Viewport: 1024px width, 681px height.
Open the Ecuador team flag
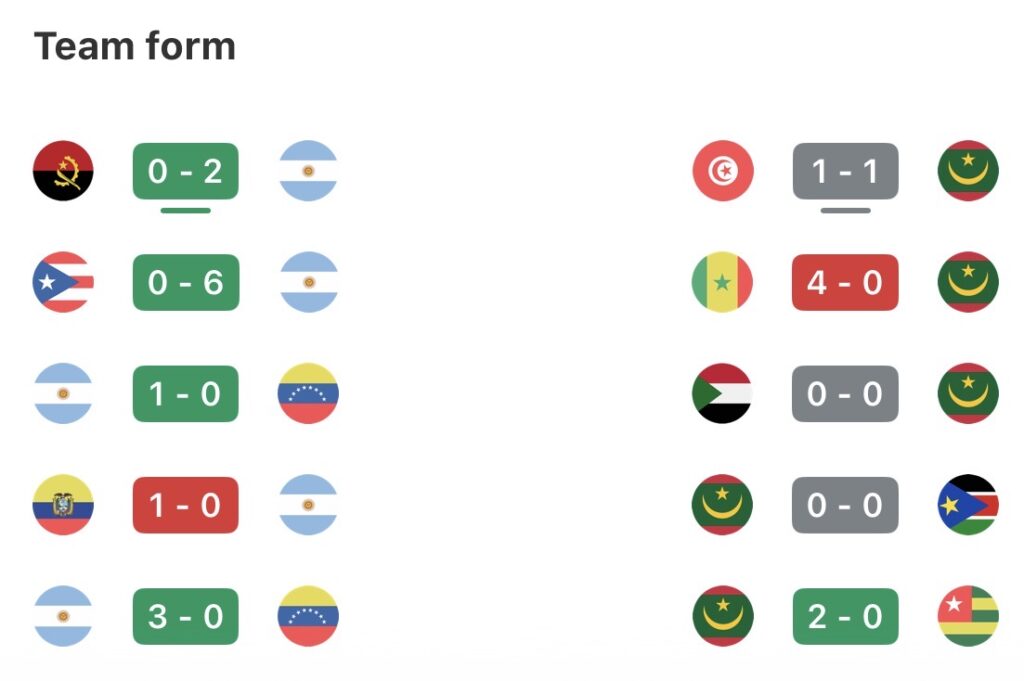point(63,505)
